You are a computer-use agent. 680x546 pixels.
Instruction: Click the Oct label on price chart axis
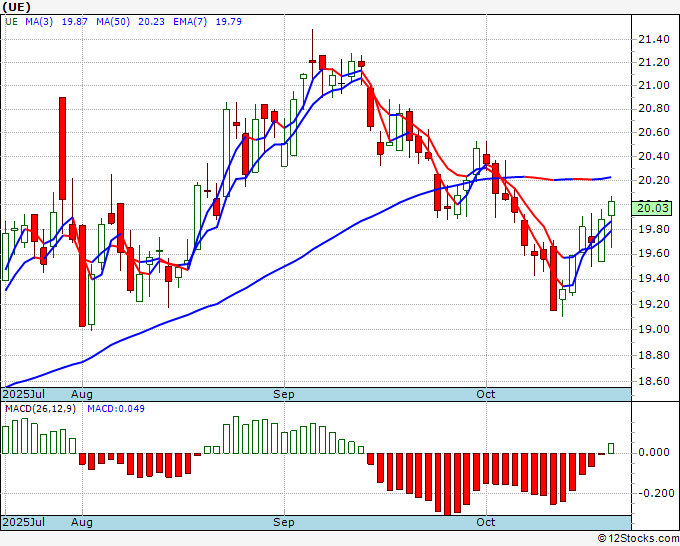[x=485, y=394]
